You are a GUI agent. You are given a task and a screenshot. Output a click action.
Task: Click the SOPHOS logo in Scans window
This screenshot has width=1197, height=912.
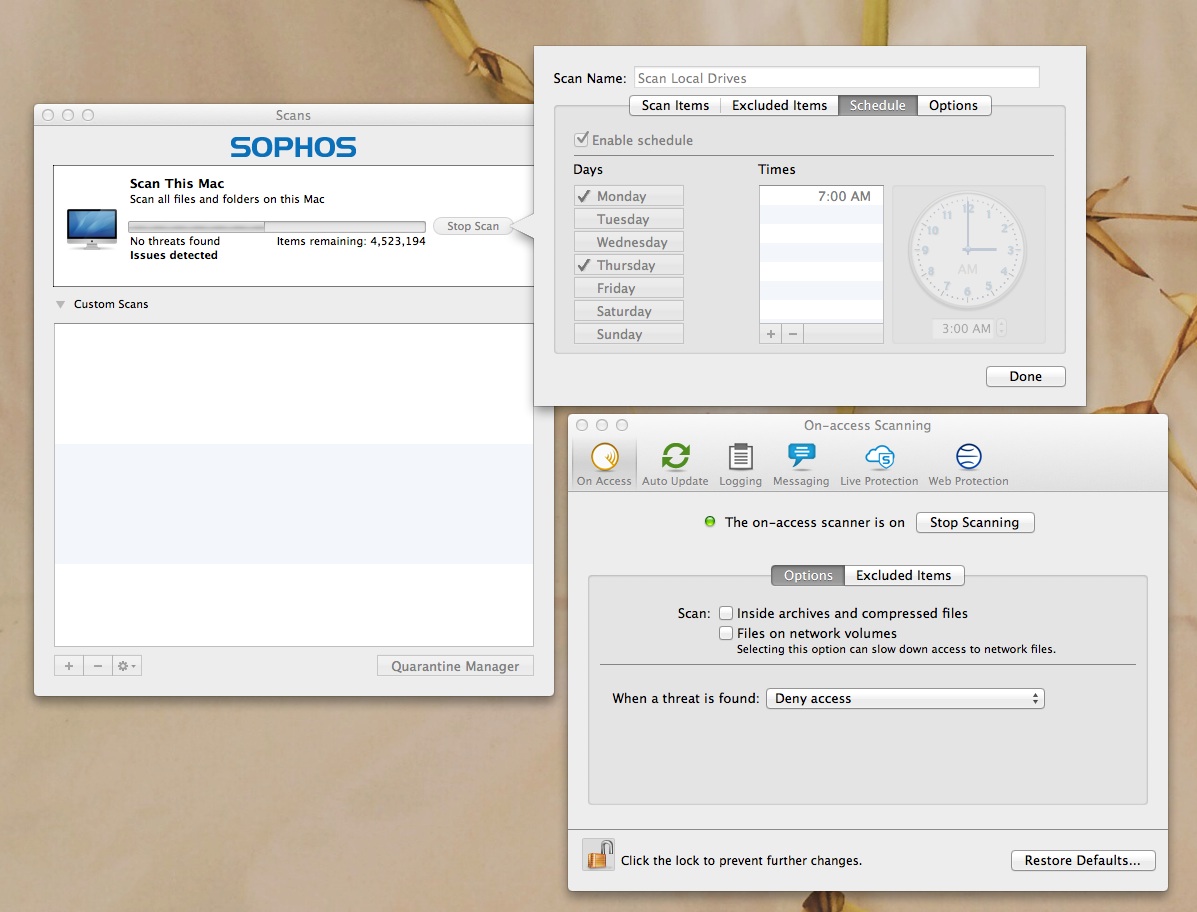293,147
